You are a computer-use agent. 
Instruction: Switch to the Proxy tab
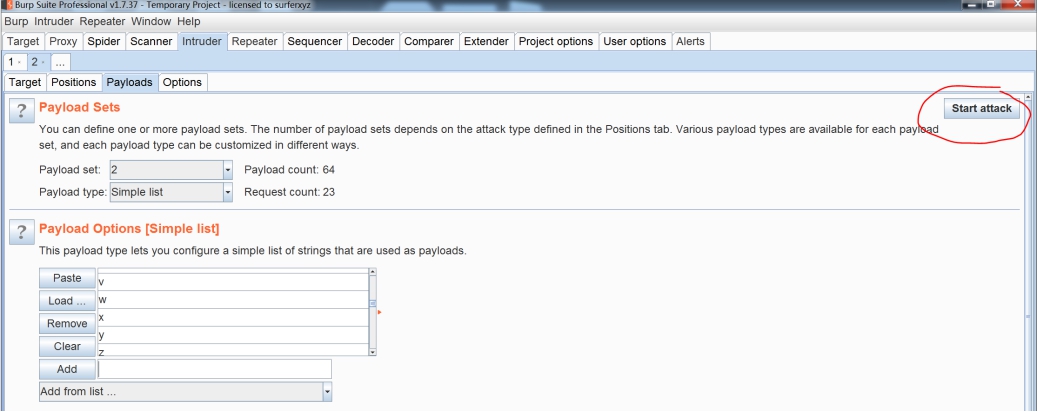coord(64,41)
